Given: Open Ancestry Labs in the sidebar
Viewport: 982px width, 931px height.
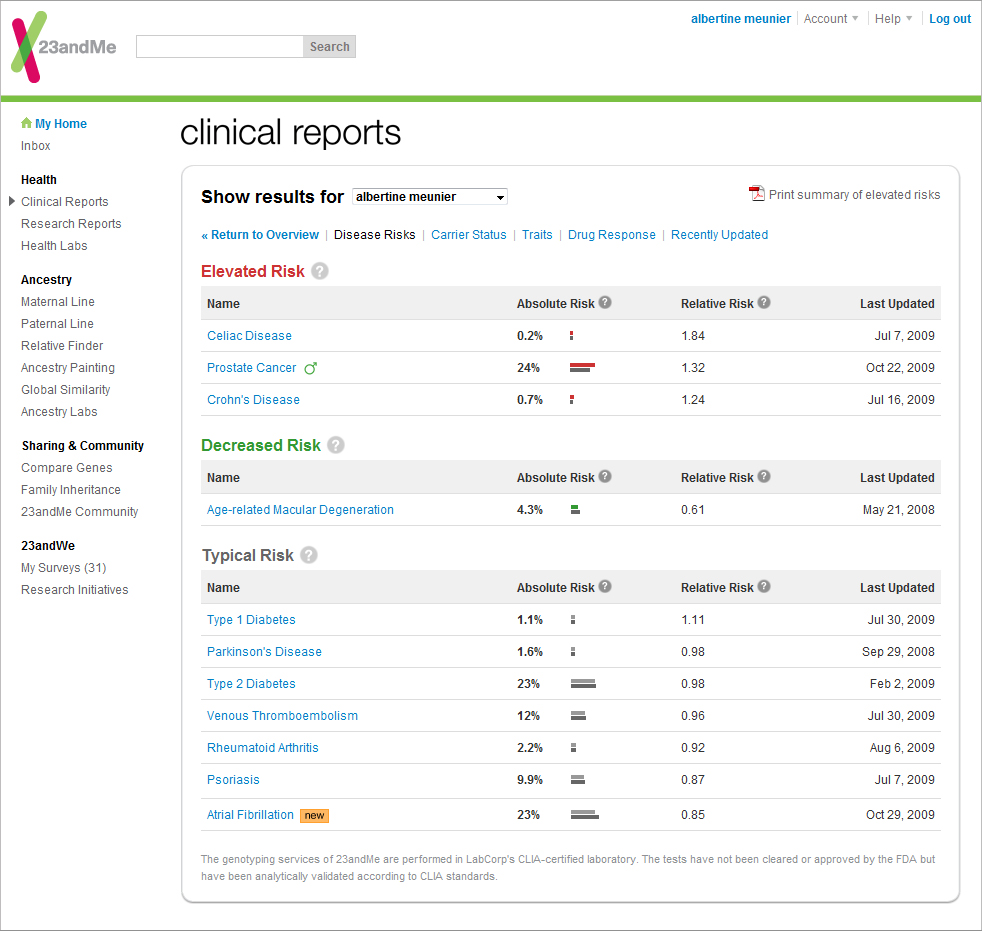Looking at the screenshot, I should 59,411.
